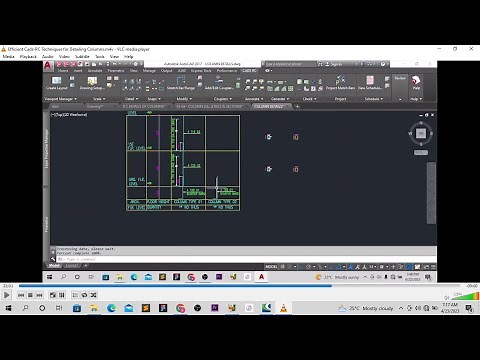480x360 pixels.
Task: Open File Explorer from the Windows taskbar
Action: coord(94,308)
